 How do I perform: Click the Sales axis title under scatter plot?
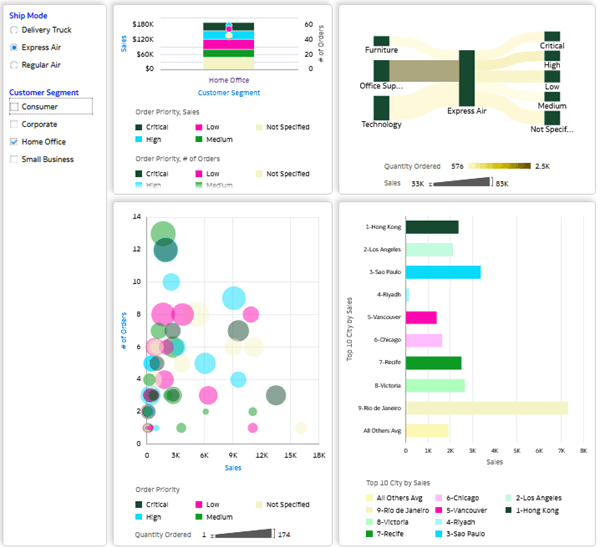tap(233, 468)
